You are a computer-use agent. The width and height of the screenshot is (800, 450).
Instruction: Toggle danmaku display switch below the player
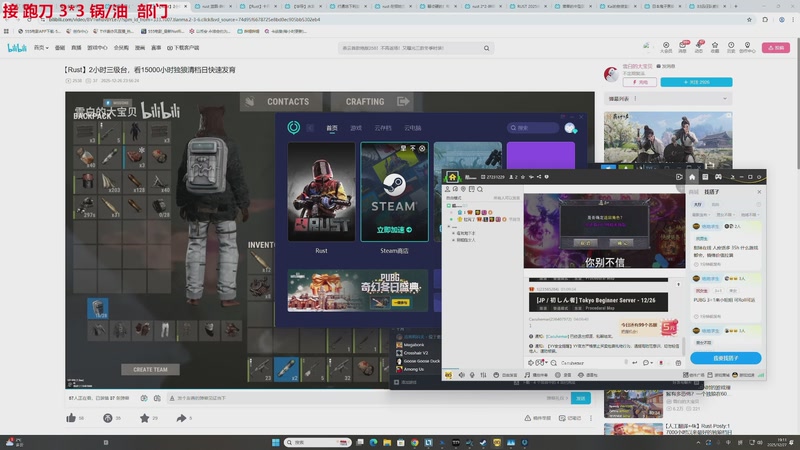tap(144, 398)
